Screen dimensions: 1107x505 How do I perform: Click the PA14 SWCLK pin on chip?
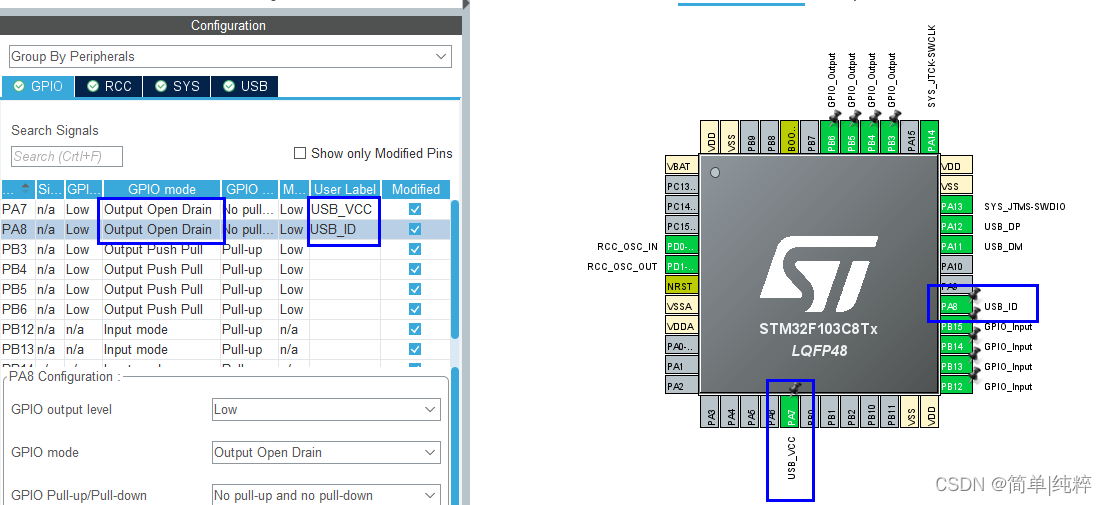coord(931,136)
